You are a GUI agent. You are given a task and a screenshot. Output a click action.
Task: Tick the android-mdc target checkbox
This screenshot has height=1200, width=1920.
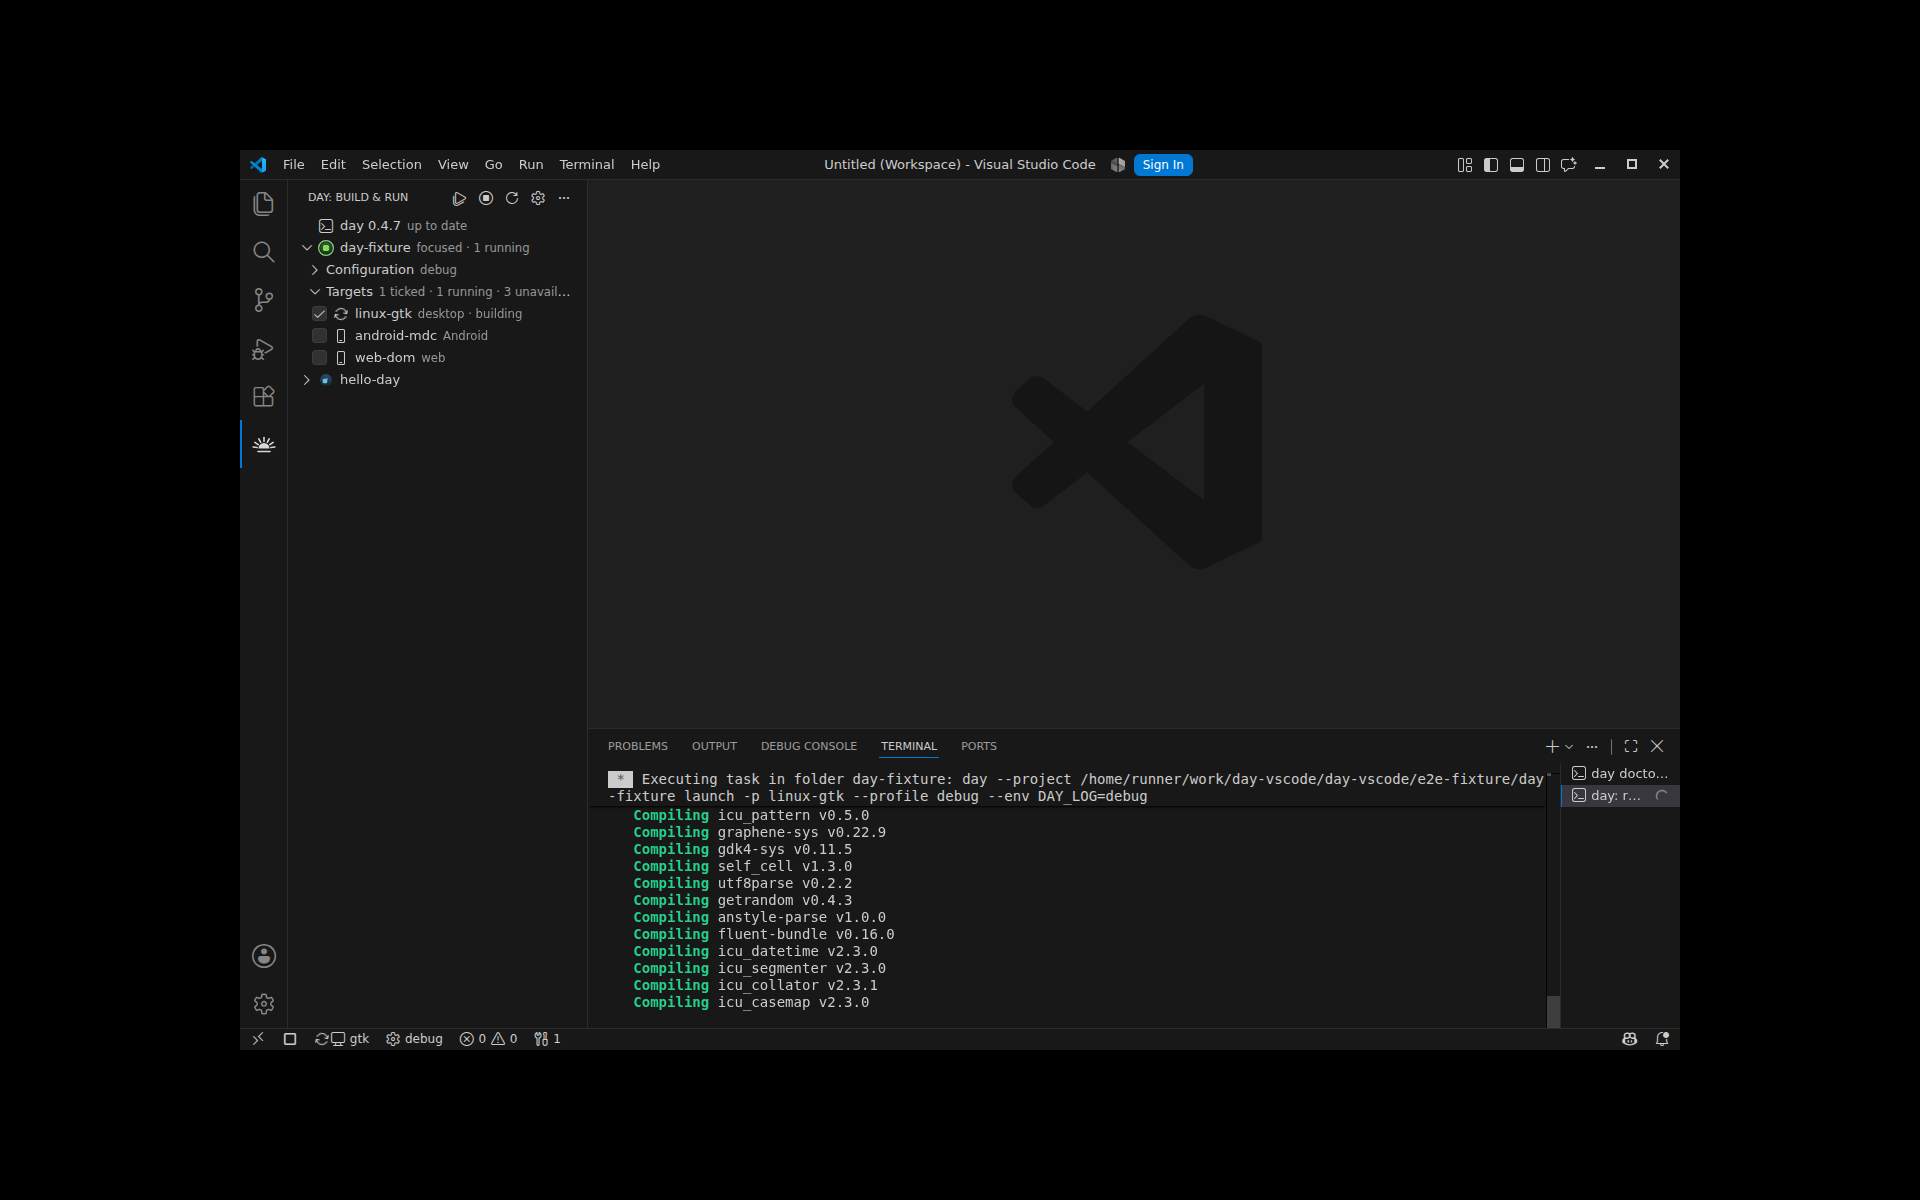[320, 336]
